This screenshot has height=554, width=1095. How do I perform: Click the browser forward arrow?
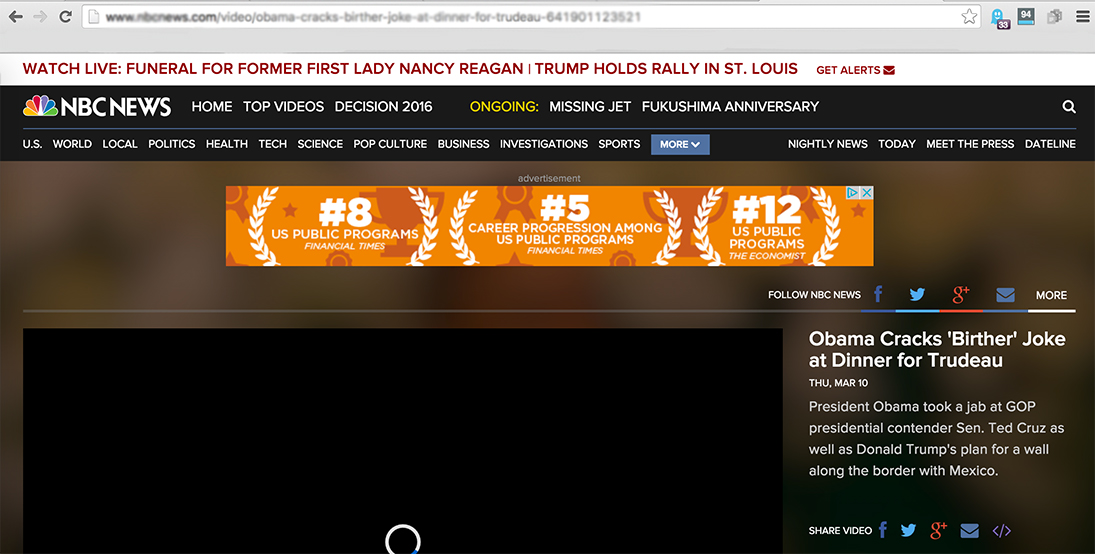pos(40,17)
